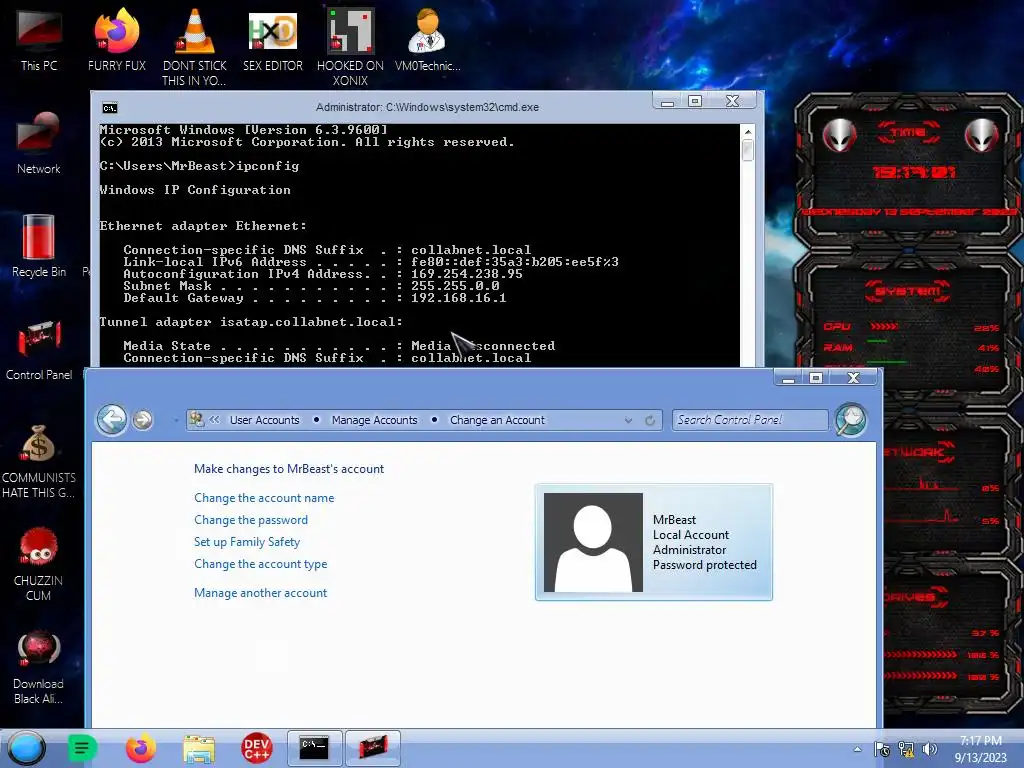
Task: Open the VM0Technic desktop shortcut
Action: (x=427, y=40)
